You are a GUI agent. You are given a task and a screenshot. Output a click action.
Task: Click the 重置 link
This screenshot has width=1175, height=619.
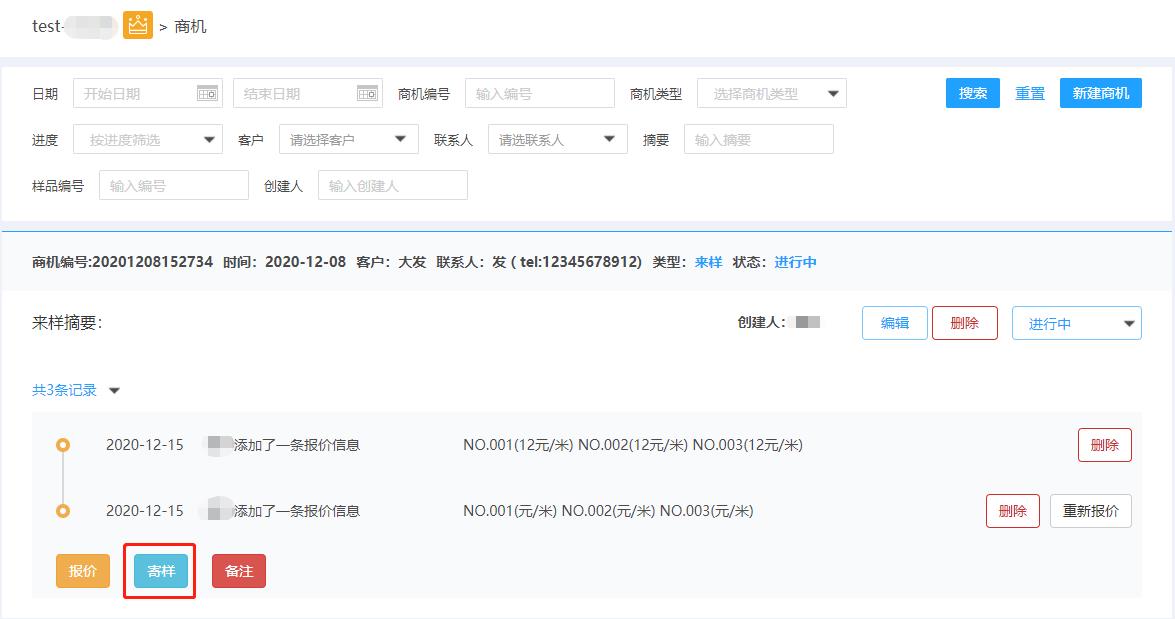click(1030, 93)
